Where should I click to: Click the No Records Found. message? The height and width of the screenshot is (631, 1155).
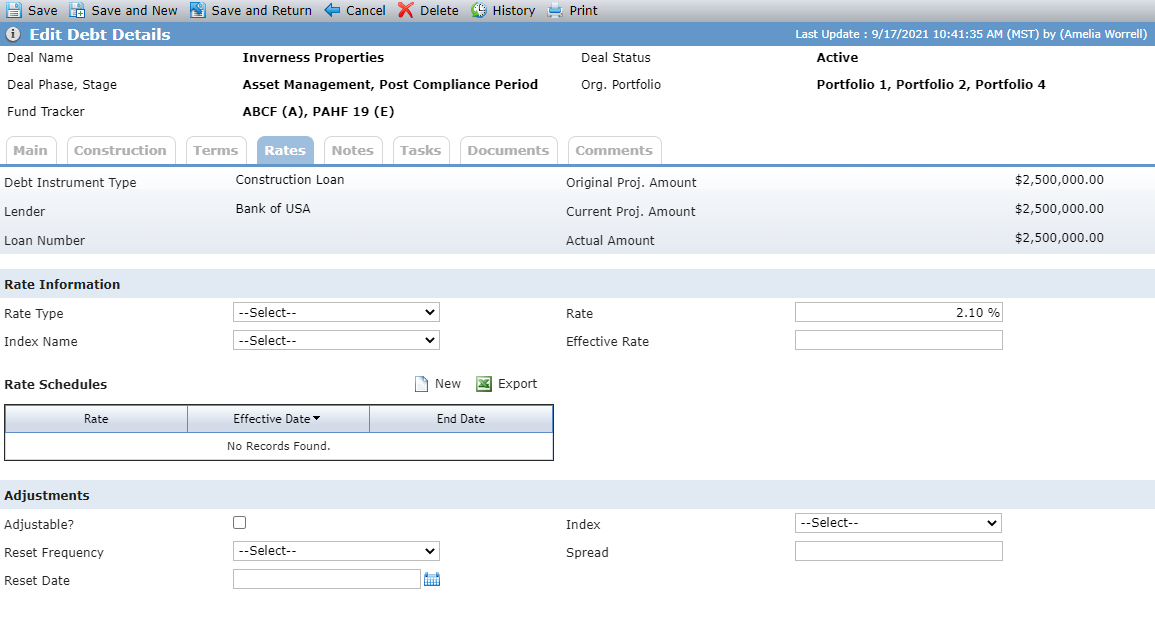(x=278, y=446)
